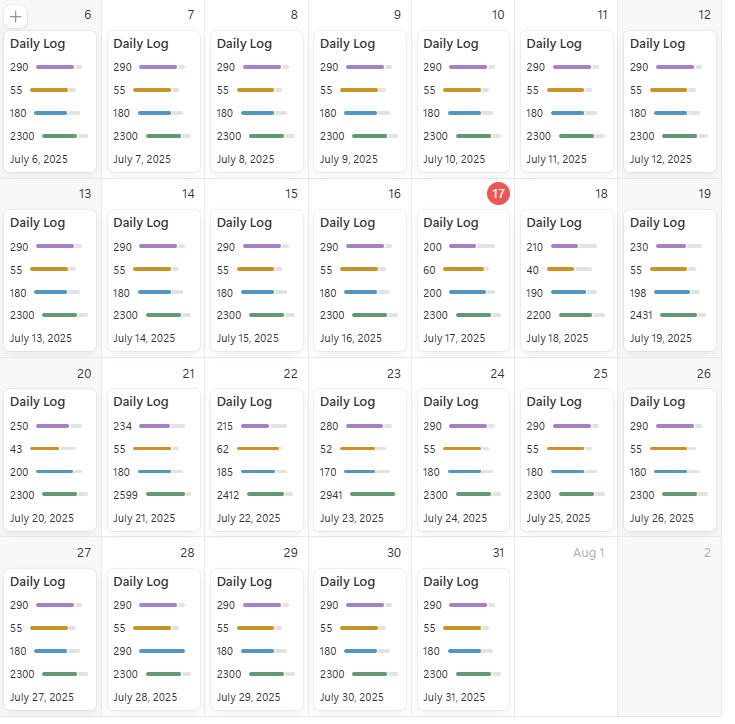Click the blue 290 progress bar on July 28
Viewport: 735px width, 724px height.
[162, 651]
